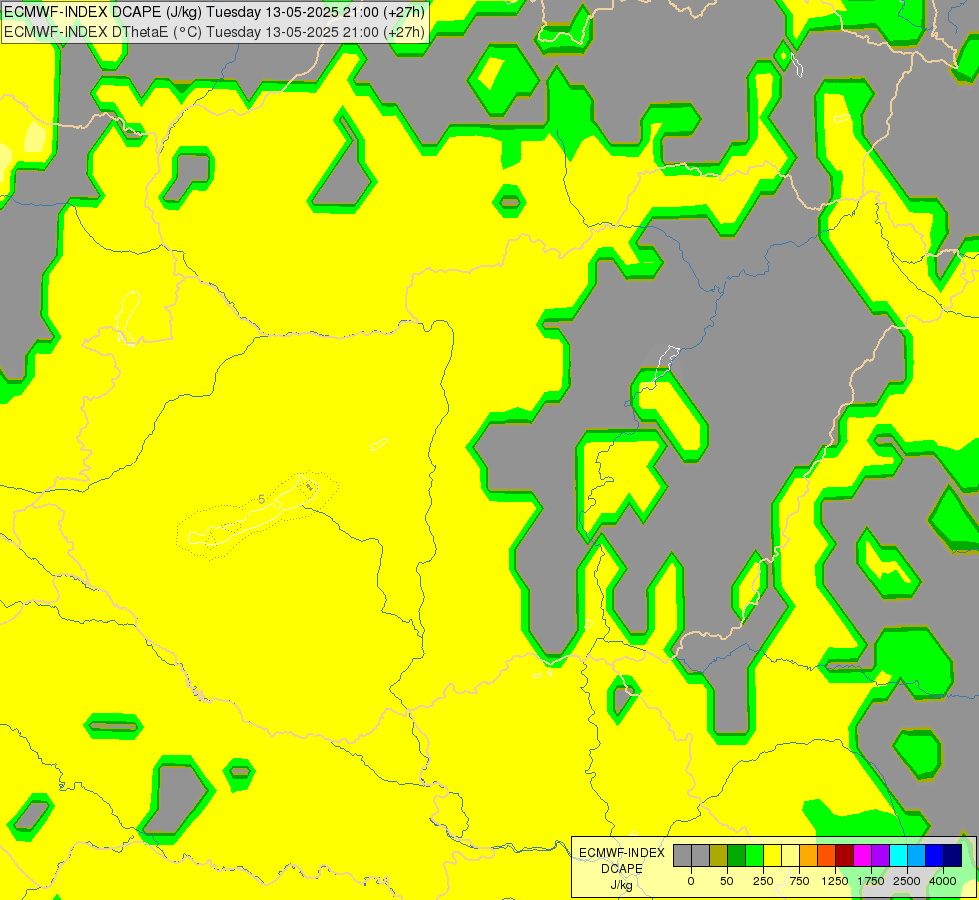
Task: Click the magenta legend swatch
Action: pos(863,855)
